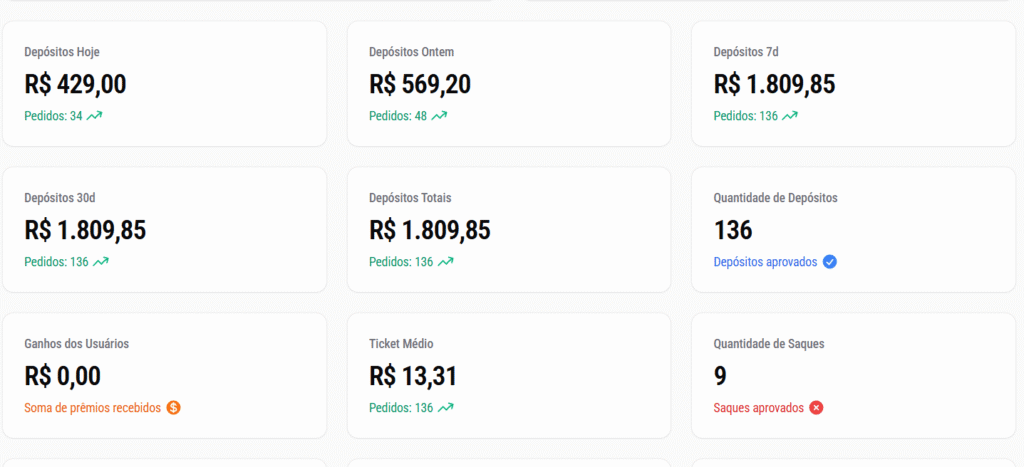The image size is (1024, 467).
Task: Click the Ticket Médio R$ 13,31 value
Action: (413, 377)
